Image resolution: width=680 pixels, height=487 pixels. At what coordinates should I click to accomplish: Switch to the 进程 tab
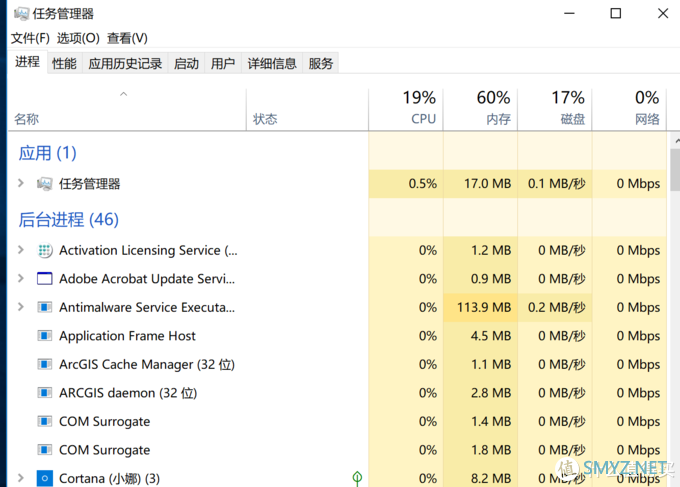(27, 62)
